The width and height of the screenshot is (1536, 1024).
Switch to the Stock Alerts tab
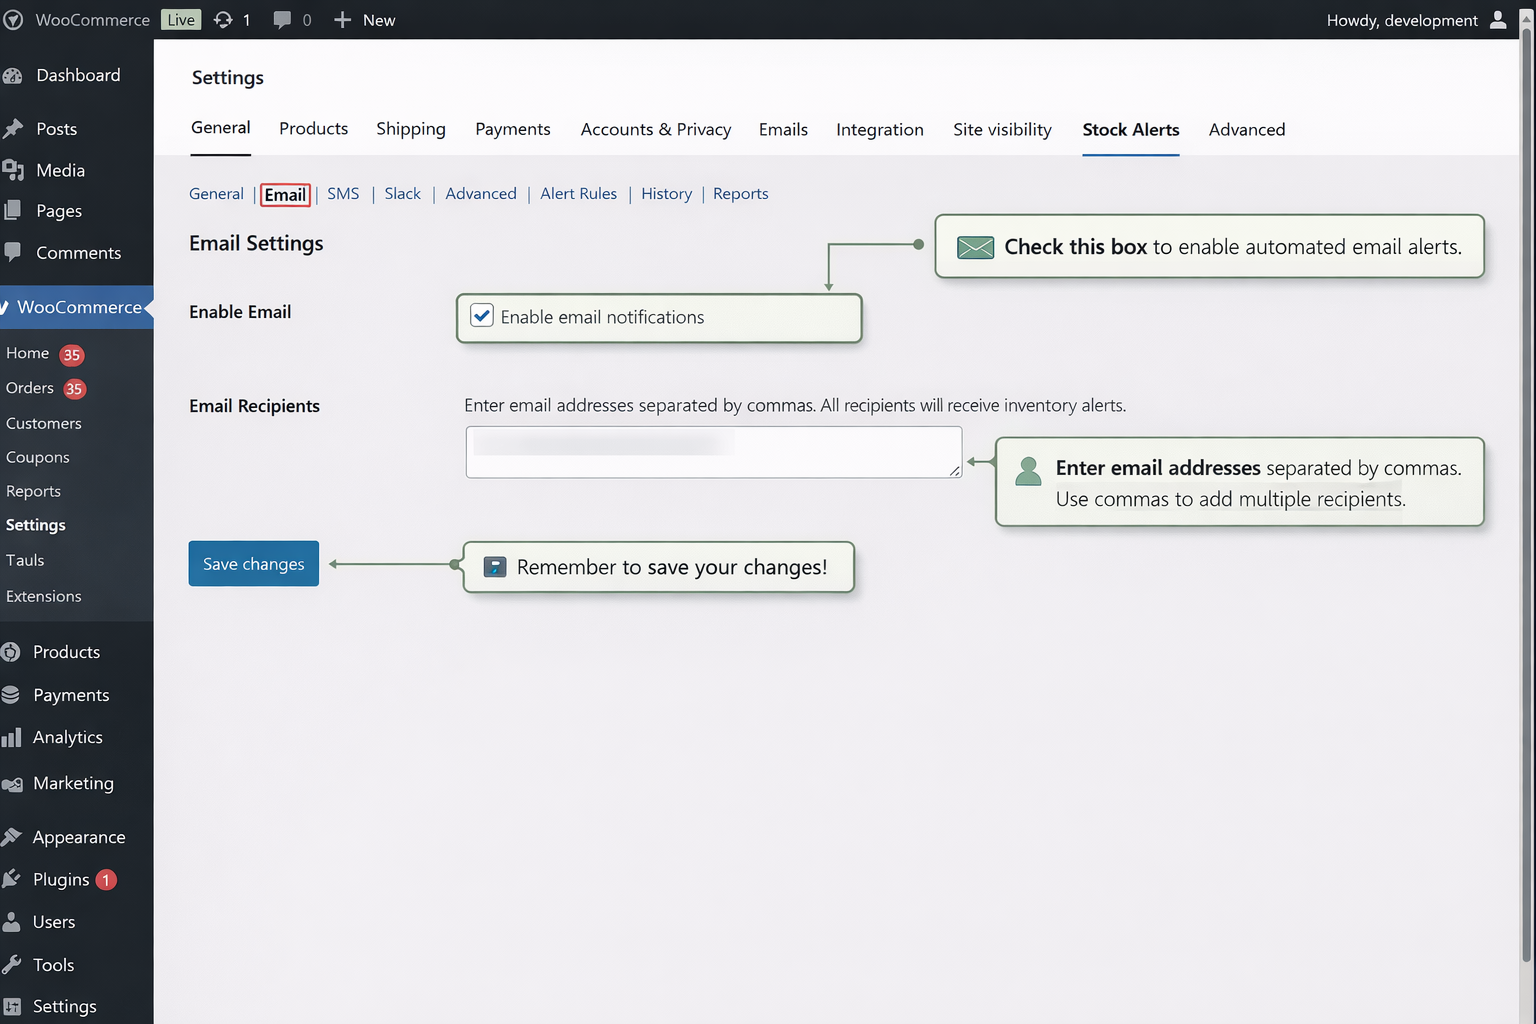(x=1131, y=130)
